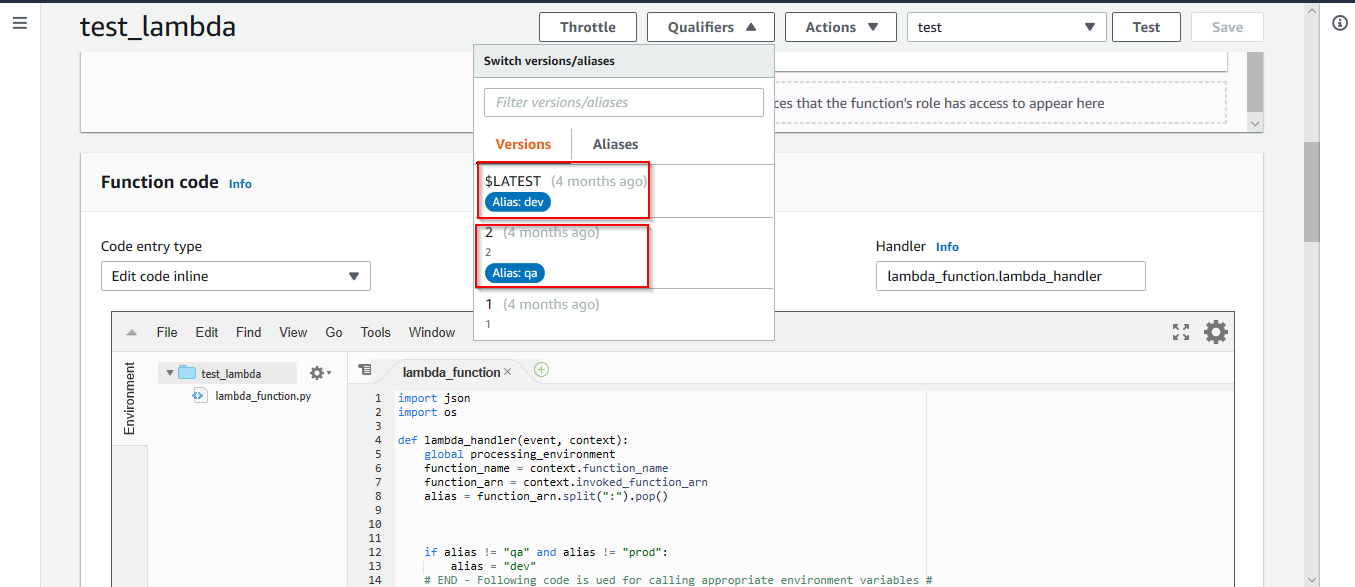Expand the code editor to fullscreen
Screen dimensions: 1355x587
point(1182,331)
